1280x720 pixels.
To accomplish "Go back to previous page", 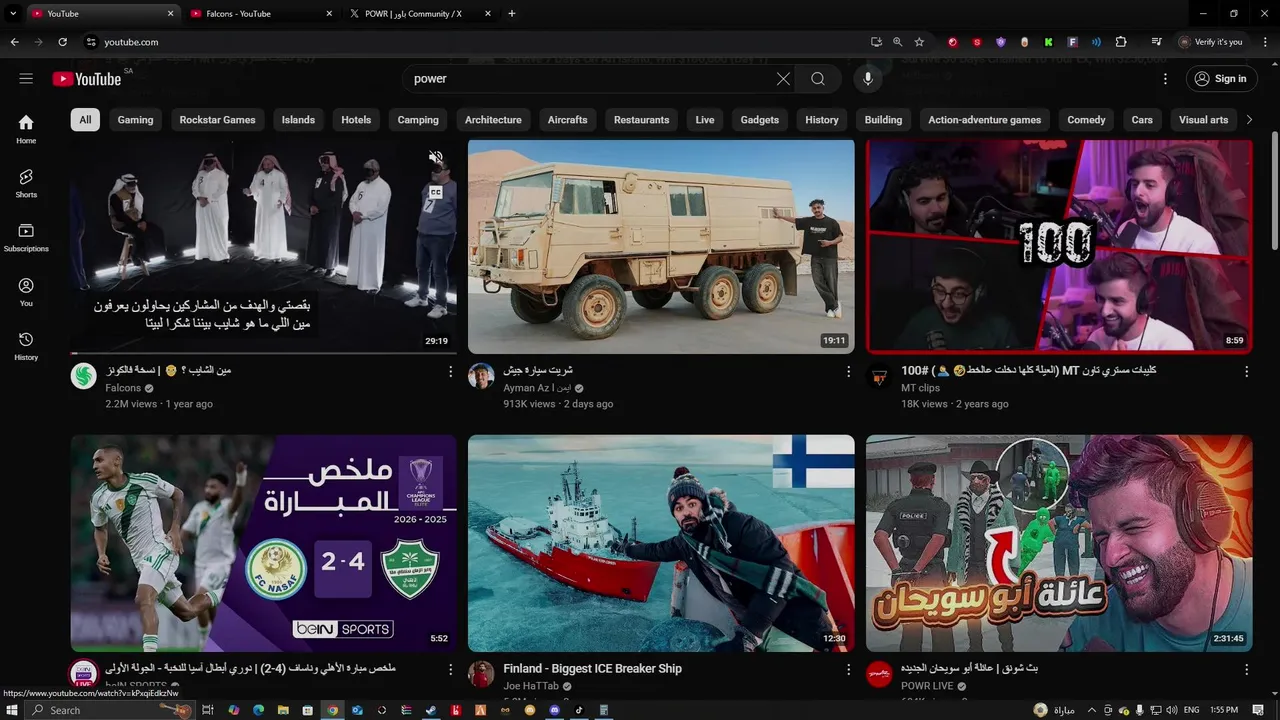I will click(x=14, y=42).
